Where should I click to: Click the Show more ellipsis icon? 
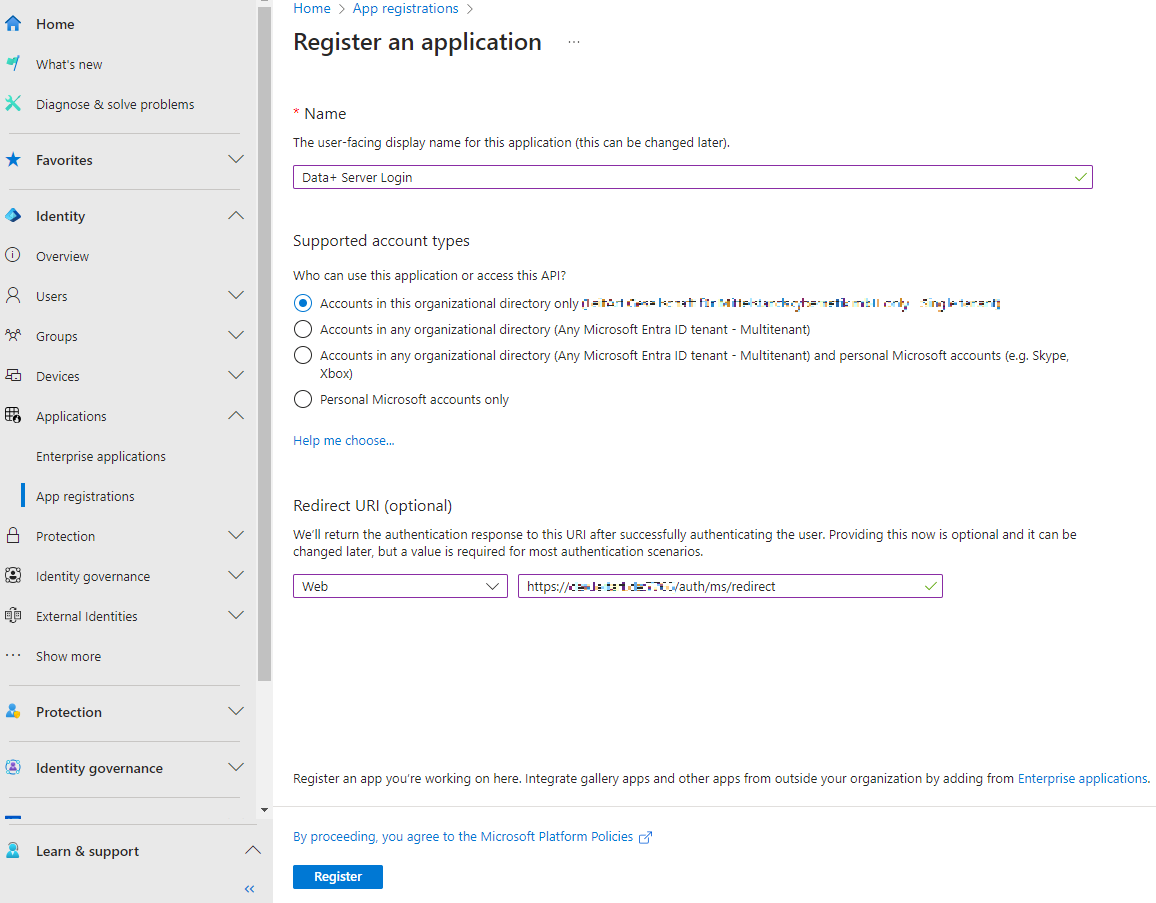click(x=13, y=655)
